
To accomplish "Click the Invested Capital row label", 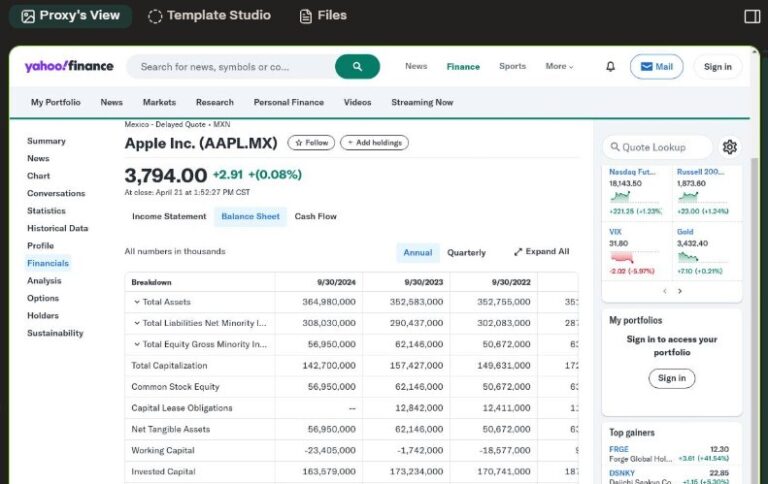I will pyautogui.click(x=163, y=471).
